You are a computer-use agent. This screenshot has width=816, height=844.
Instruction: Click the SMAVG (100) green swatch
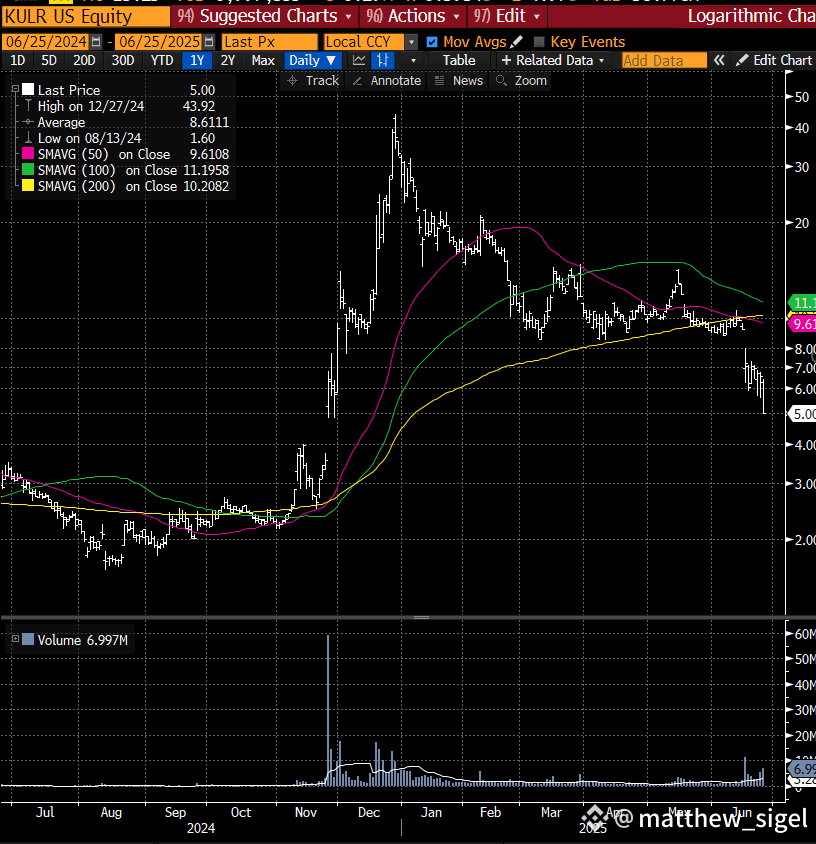tap(28, 170)
